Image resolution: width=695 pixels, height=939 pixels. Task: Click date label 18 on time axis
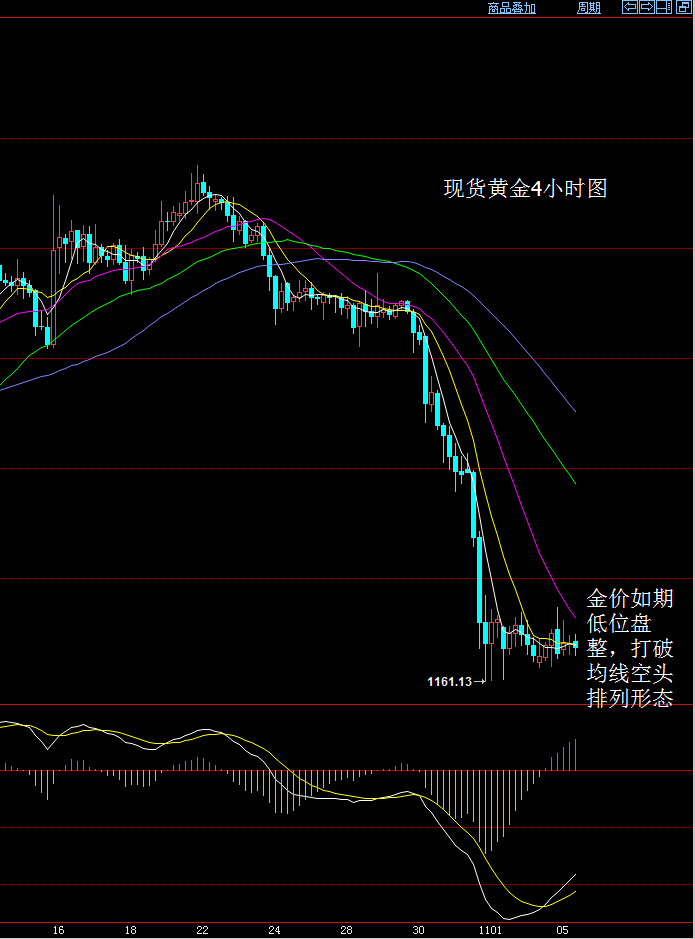coord(130,930)
